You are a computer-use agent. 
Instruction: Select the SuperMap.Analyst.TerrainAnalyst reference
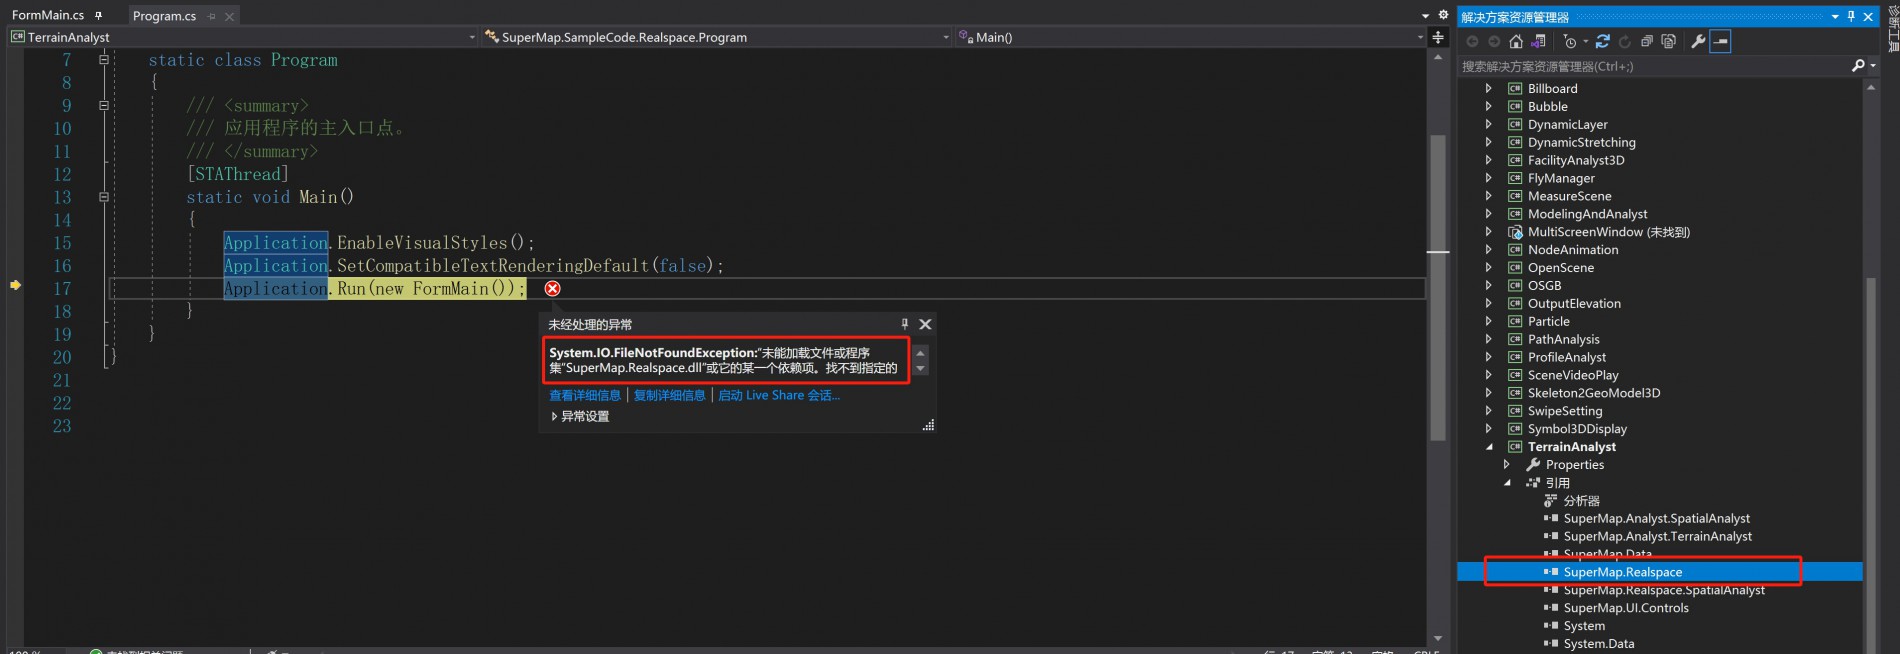pyautogui.click(x=1658, y=536)
